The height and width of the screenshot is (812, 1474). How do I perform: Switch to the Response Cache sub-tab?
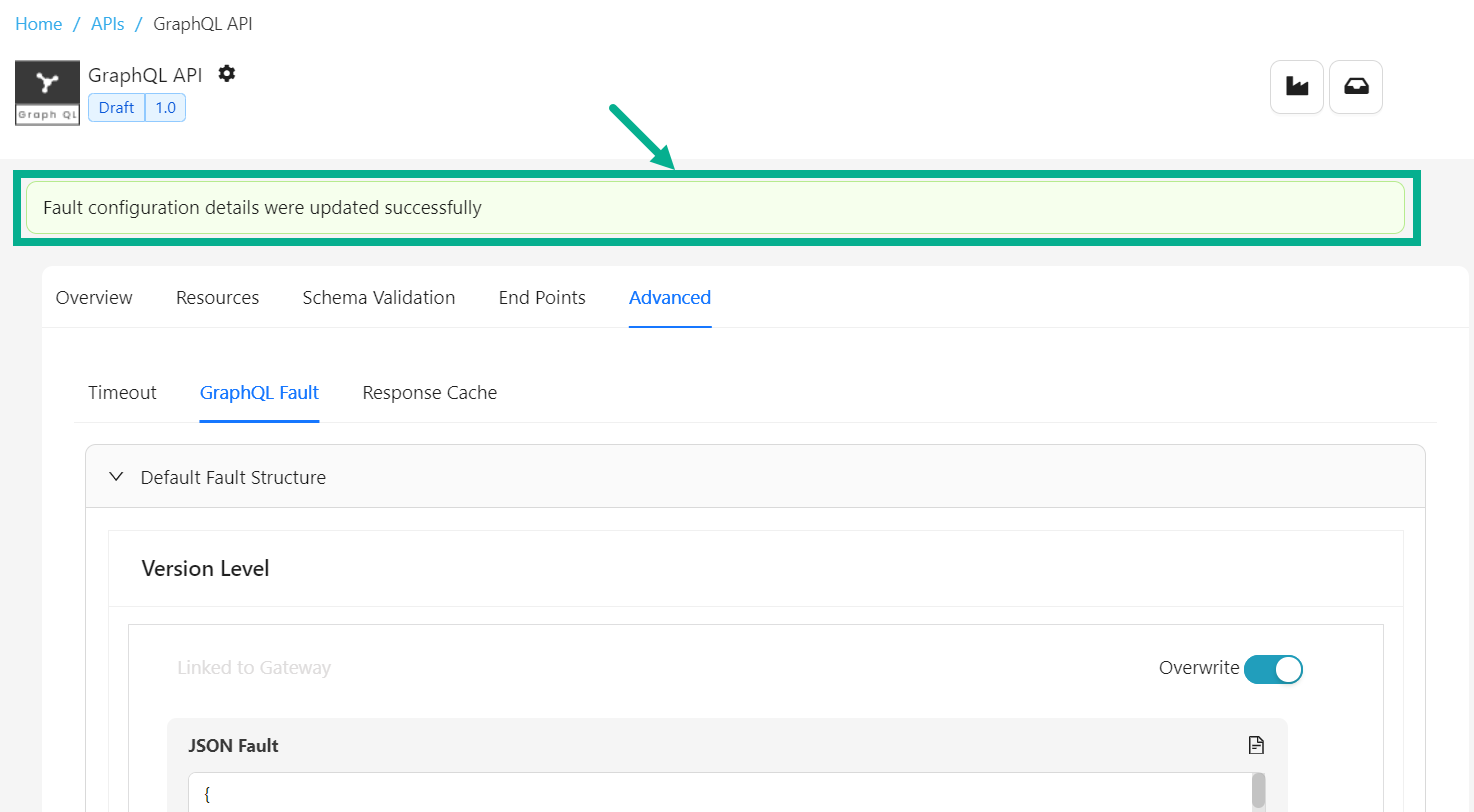pyautogui.click(x=429, y=393)
